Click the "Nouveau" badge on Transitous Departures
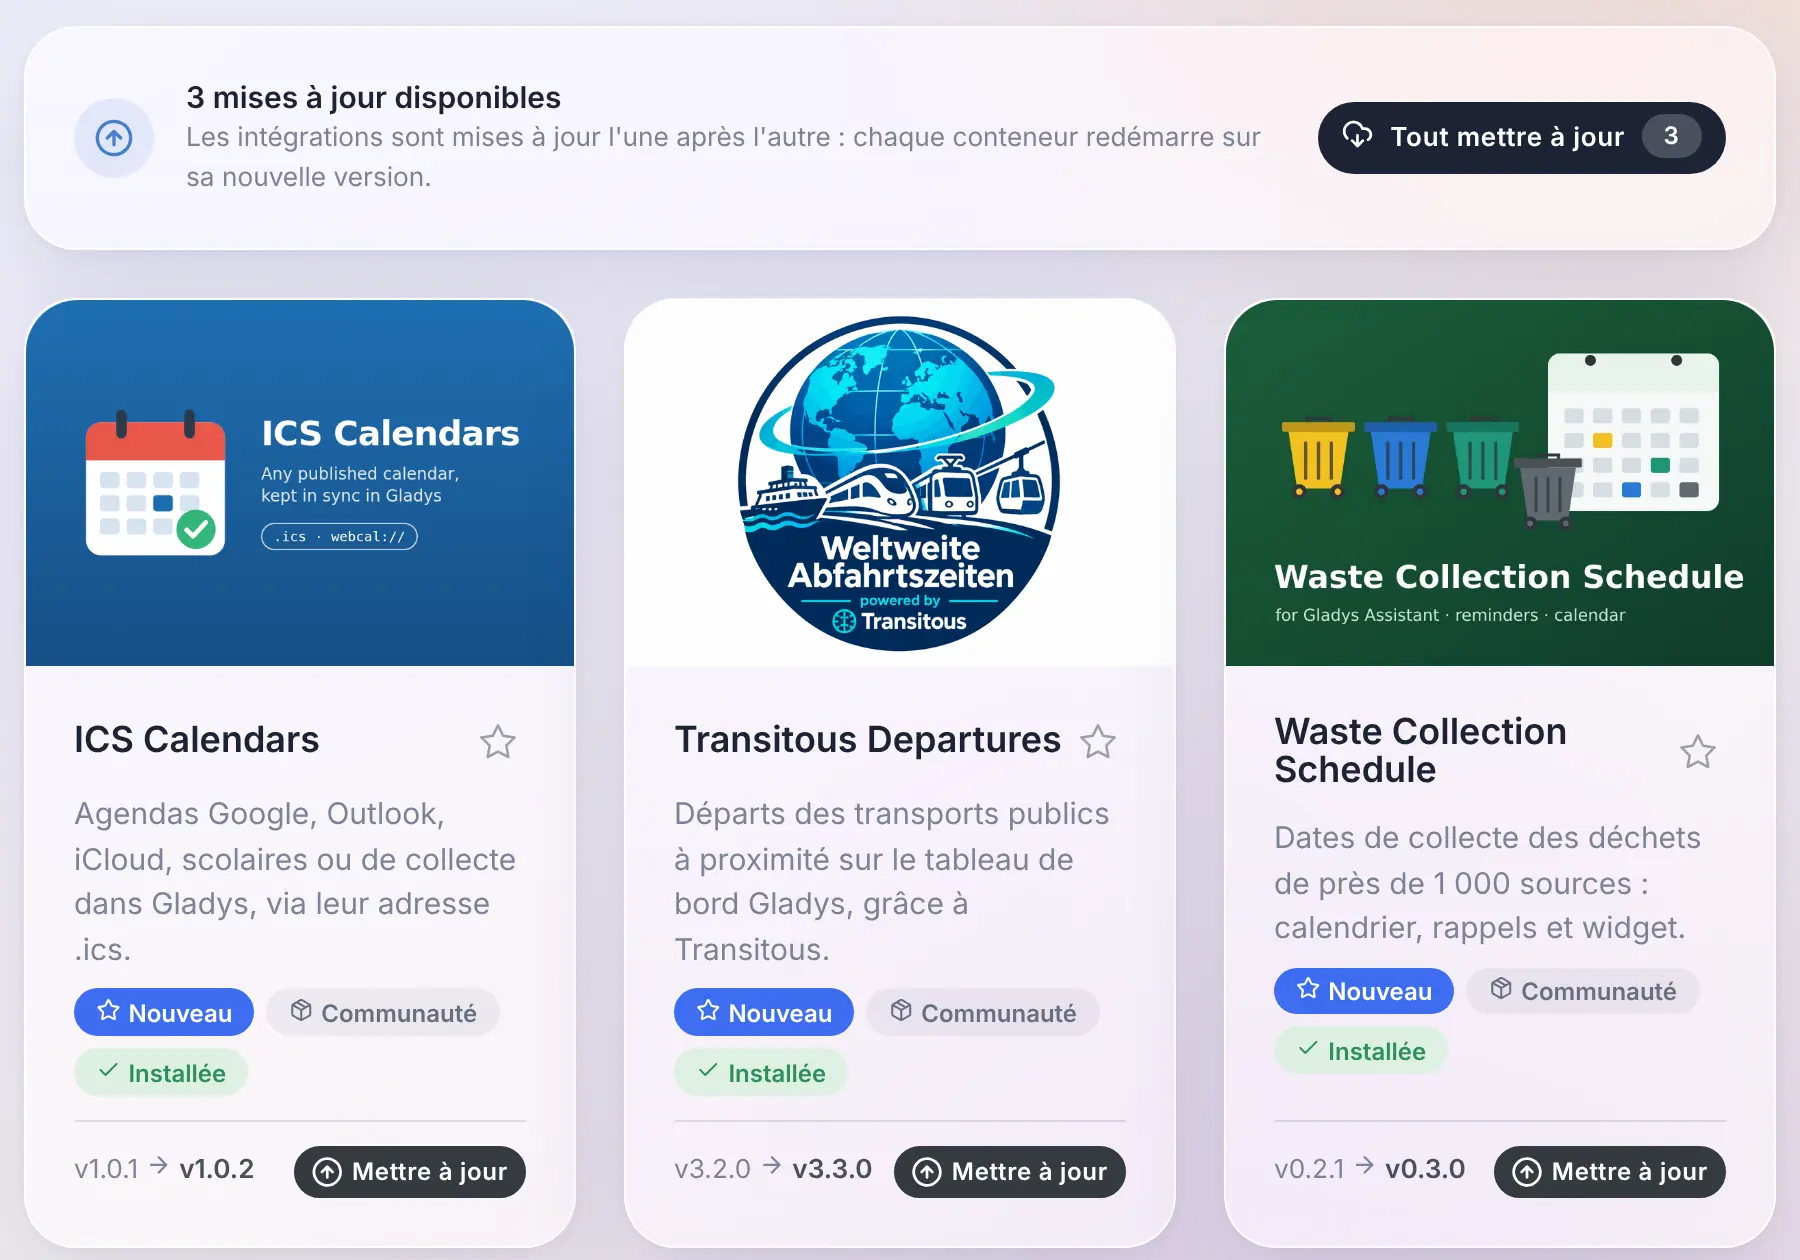The image size is (1800, 1260). tap(764, 1012)
